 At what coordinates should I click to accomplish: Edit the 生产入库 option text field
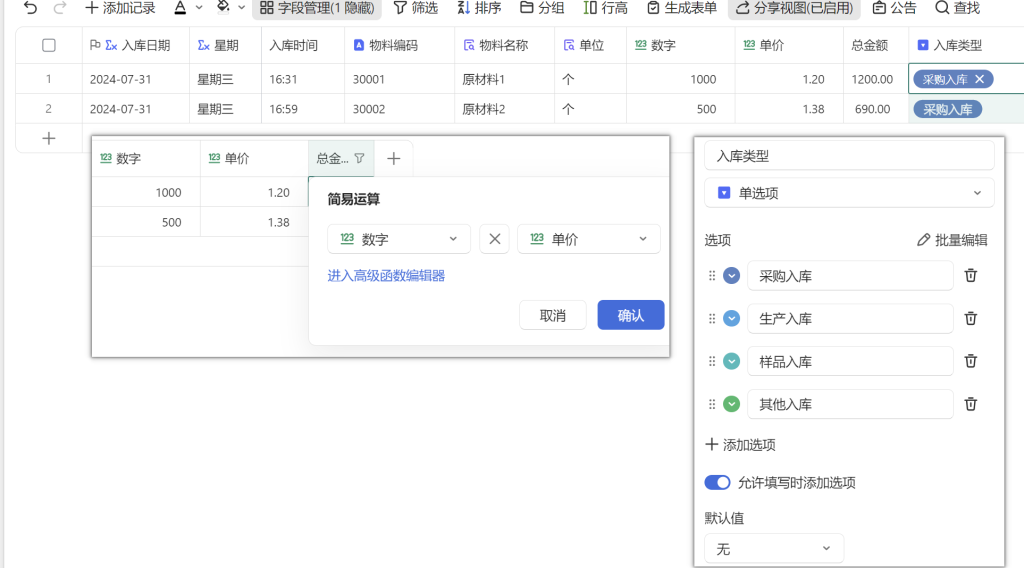pyautogui.click(x=850, y=319)
